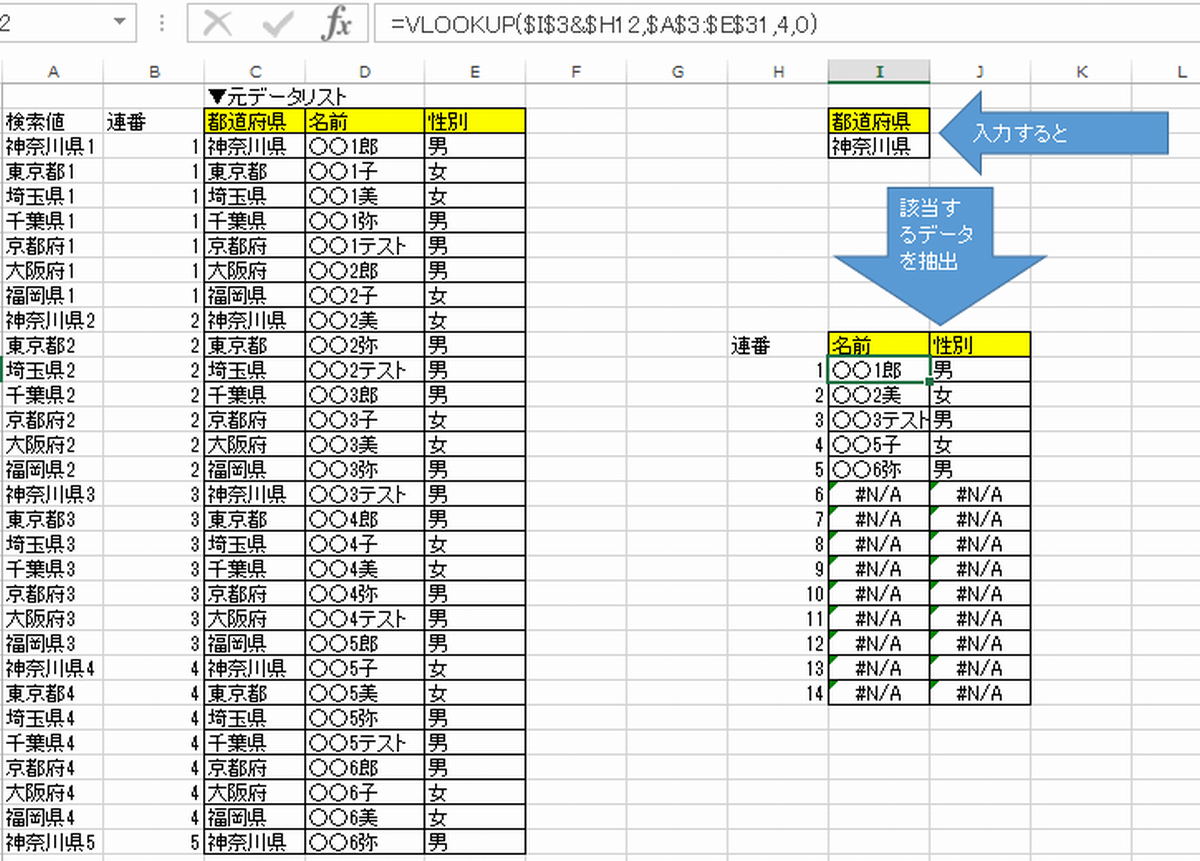Select the yellow 名前 header in column I
The height and width of the screenshot is (861, 1200).
878,344
